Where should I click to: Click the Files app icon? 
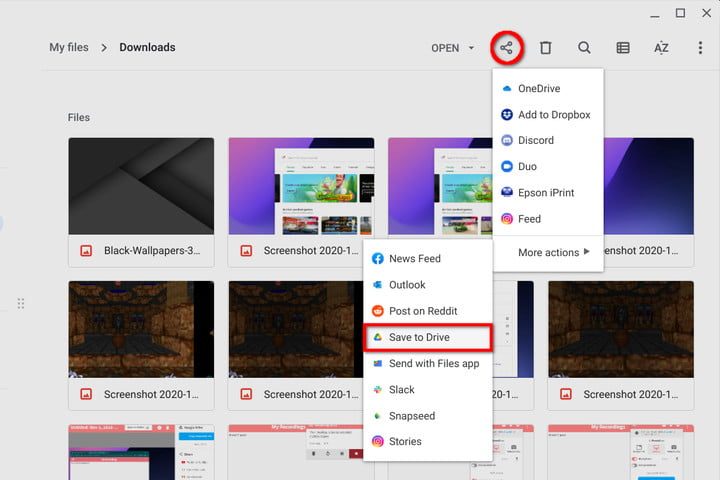[x=377, y=363]
